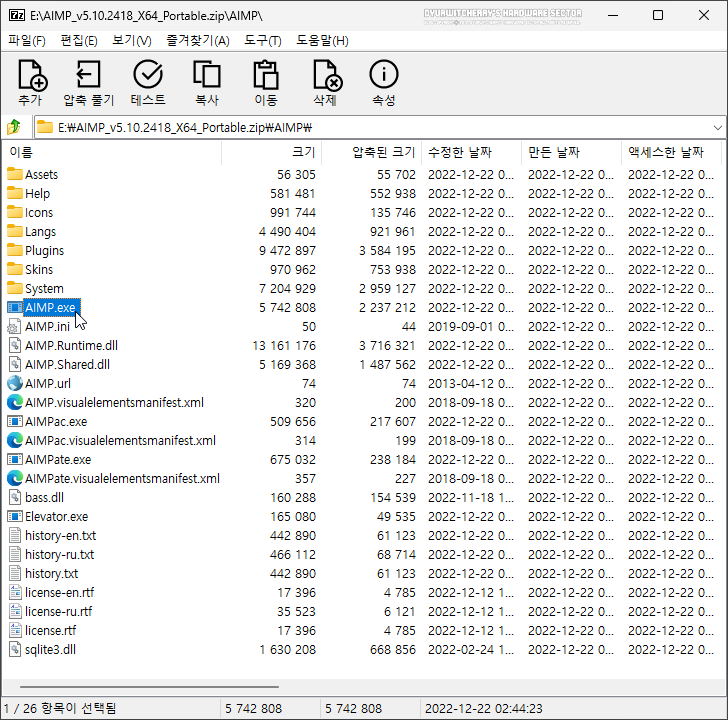Click the Extract (압축 풀기) toolbar icon

coord(88,75)
